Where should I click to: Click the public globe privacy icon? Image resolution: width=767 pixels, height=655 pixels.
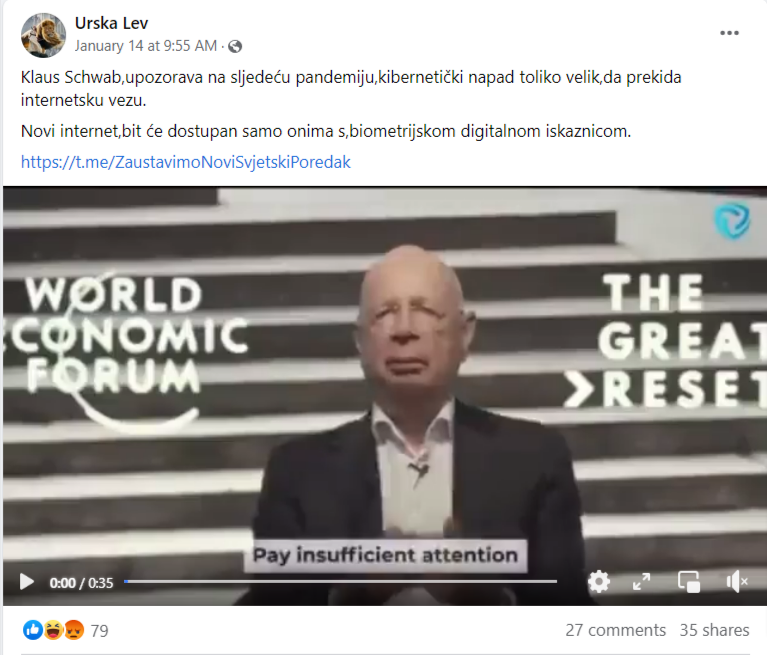point(235,46)
